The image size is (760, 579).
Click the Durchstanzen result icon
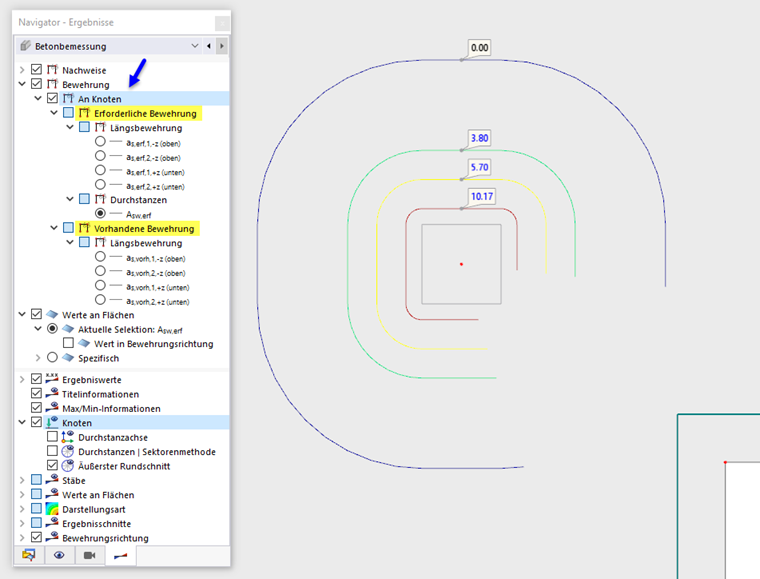(x=100, y=199)
